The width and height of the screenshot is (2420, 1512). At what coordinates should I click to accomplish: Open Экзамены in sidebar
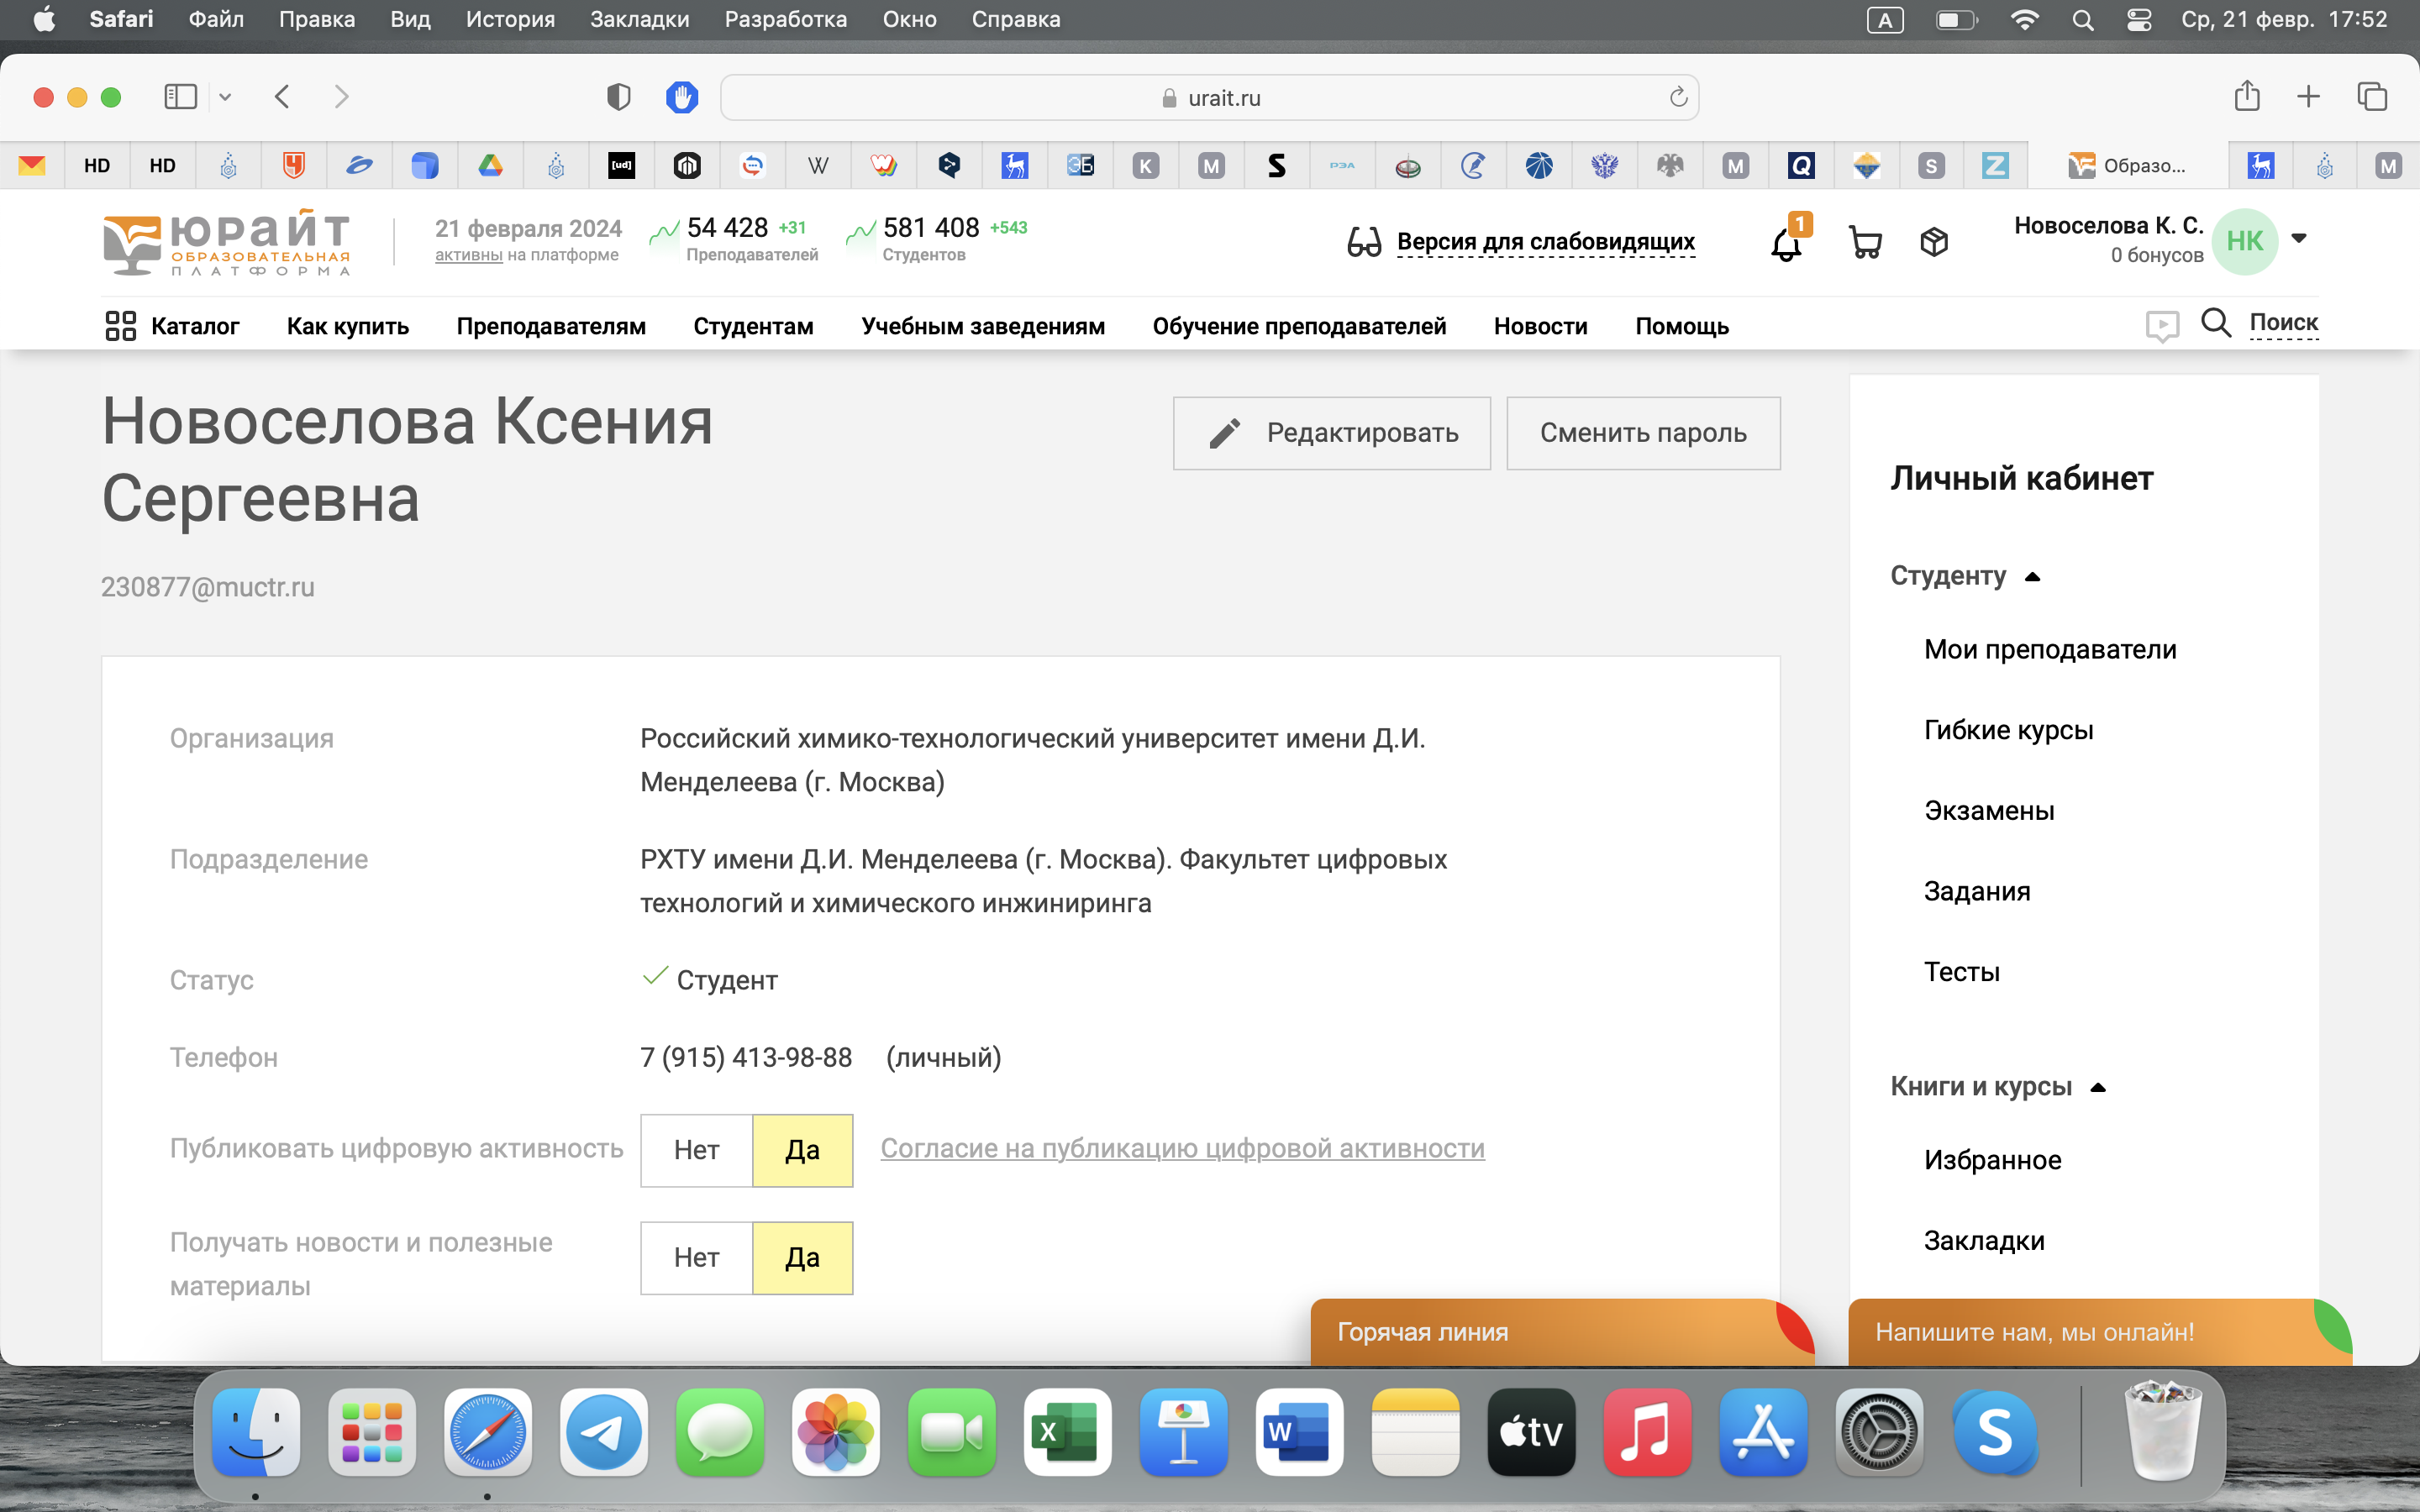pos(1989,810)
